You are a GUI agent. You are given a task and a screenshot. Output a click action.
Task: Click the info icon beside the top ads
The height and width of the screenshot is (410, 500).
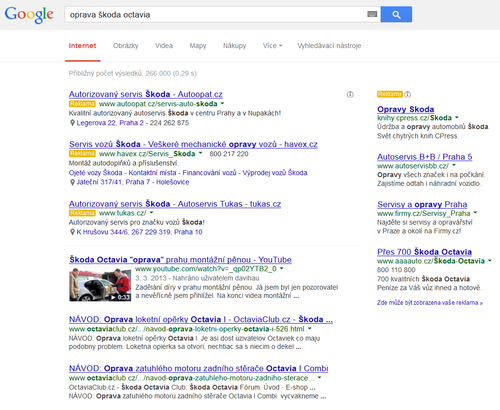pyautogui.click(x=350, y=95)
